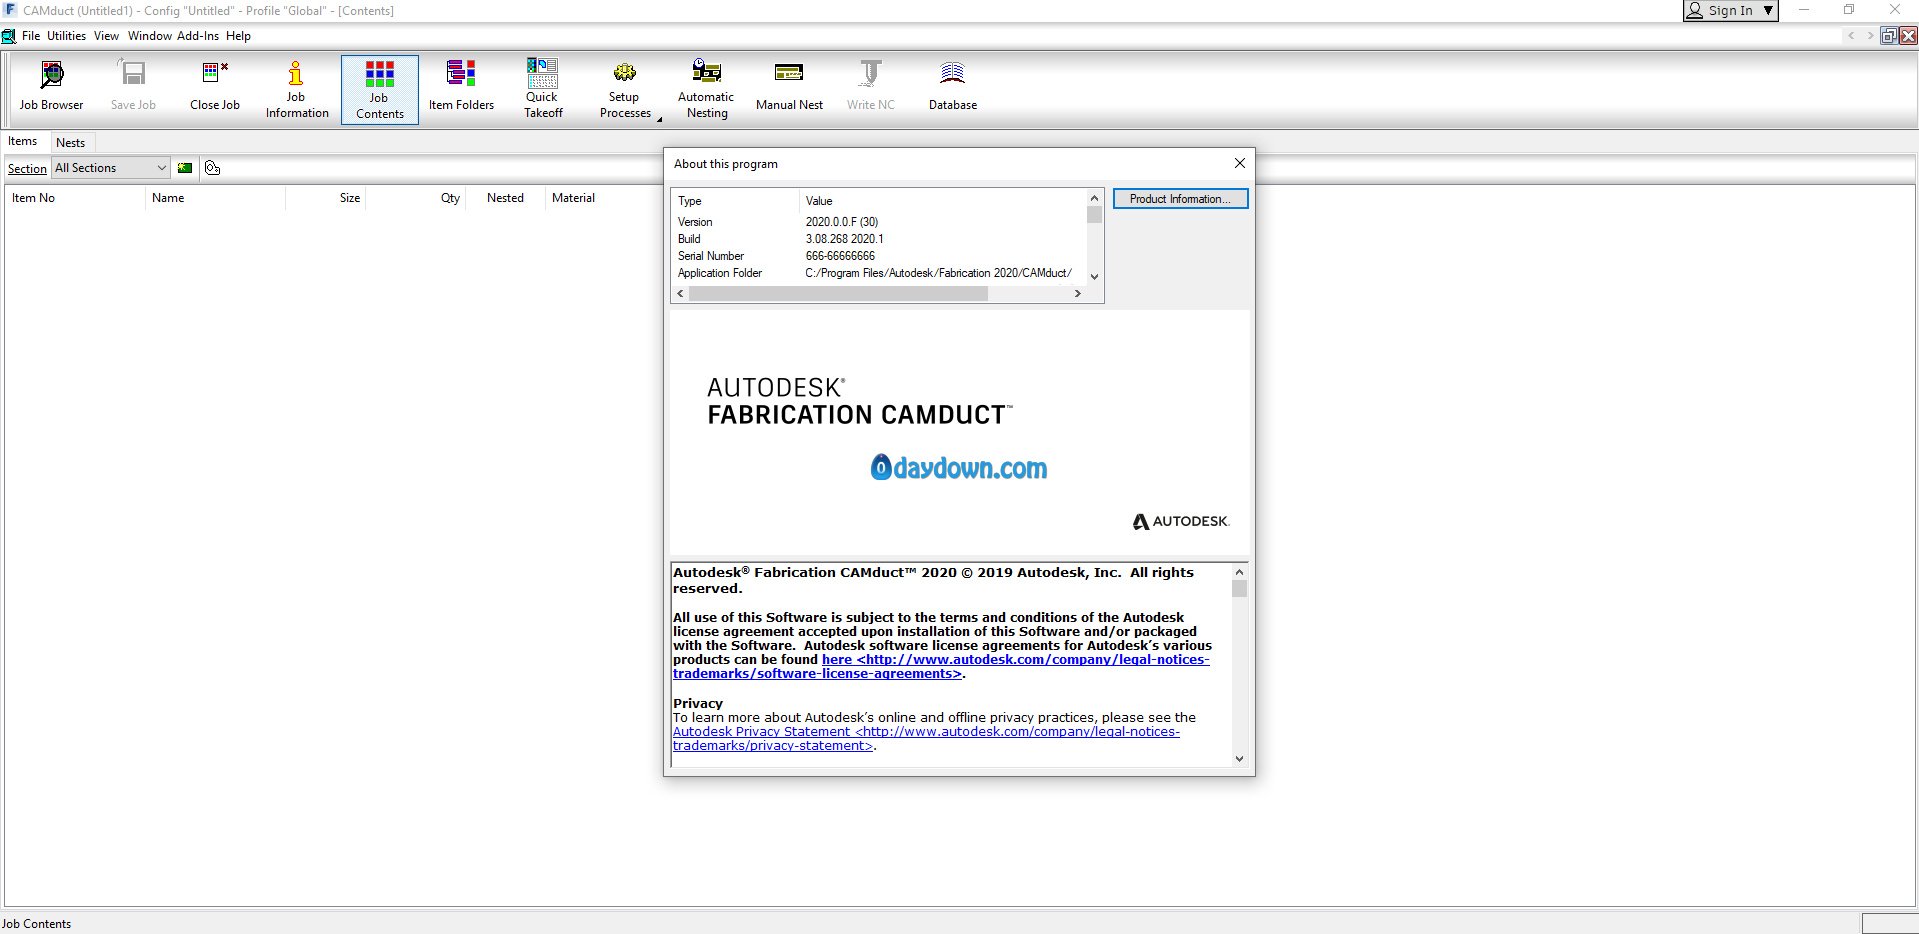Click the green section icon beside All Sections
This screenshot has height=934, width=1919.
(x=185, y=168)
